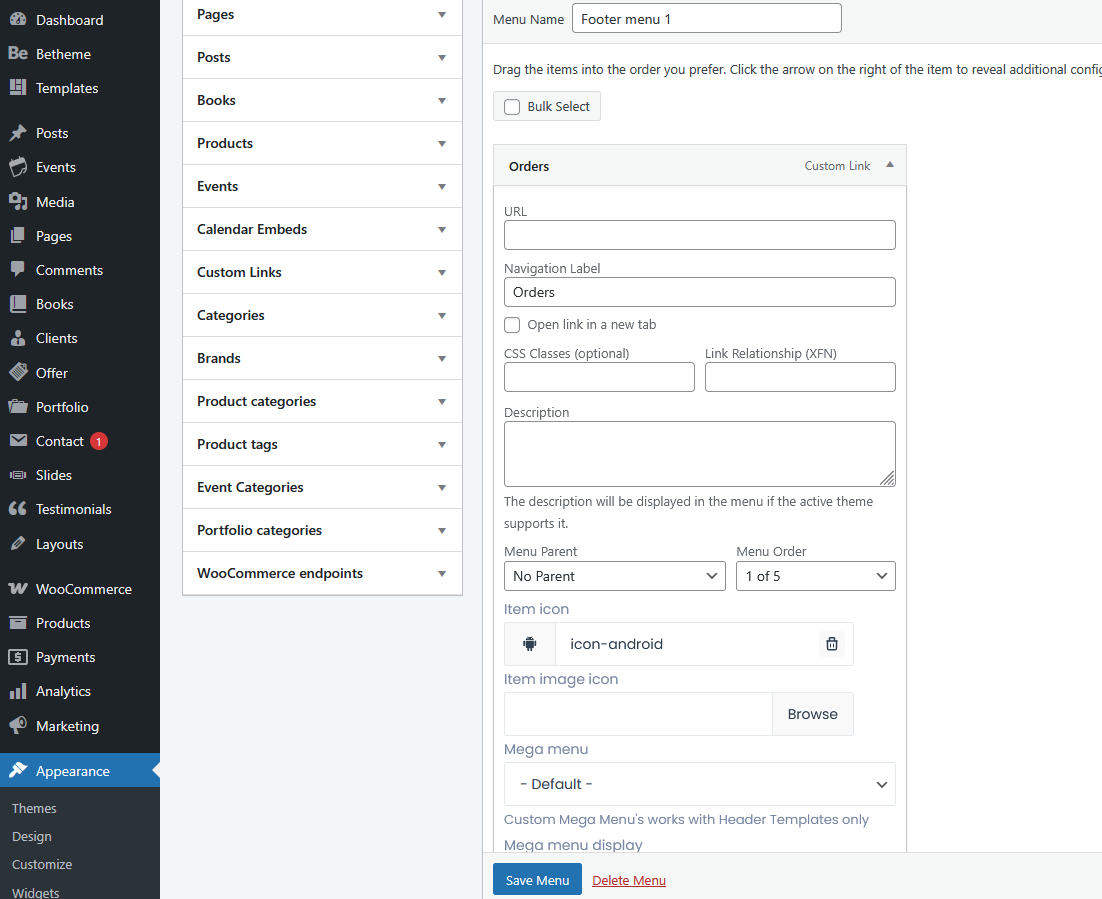Click the android item icon preview
This screenshot has width=1102, height=899.
[x=530, y=644]
